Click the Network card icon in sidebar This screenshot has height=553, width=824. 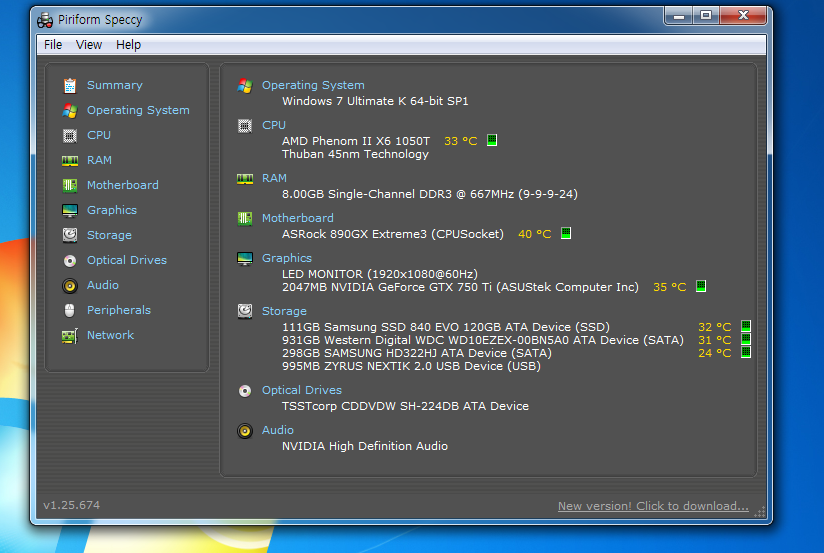(x=70, y=335)
